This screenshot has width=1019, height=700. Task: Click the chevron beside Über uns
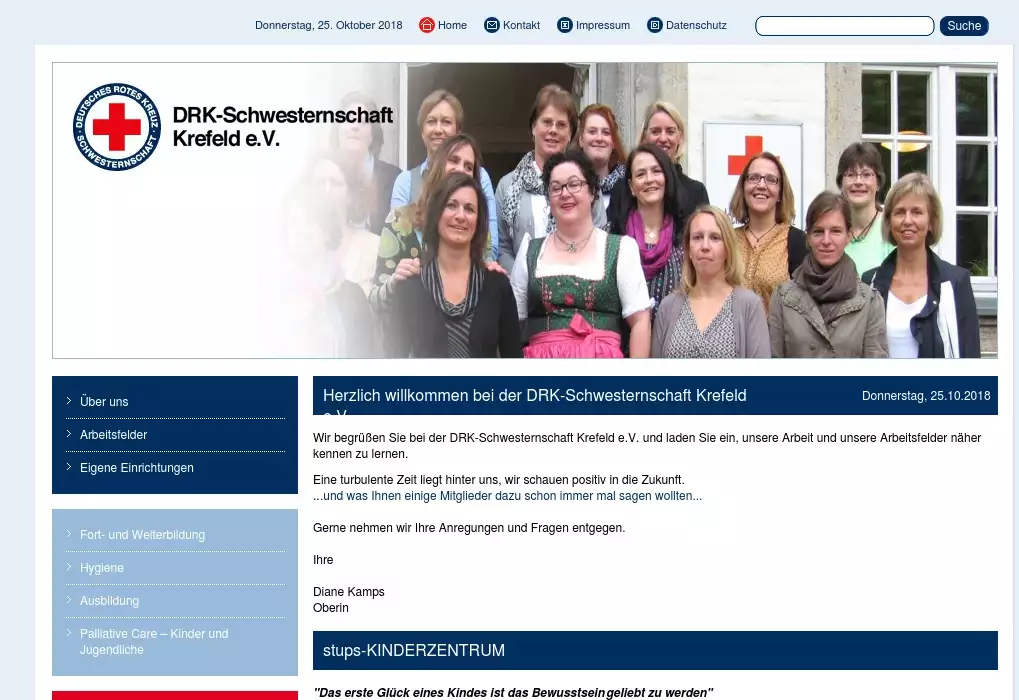tap(67, 401)
